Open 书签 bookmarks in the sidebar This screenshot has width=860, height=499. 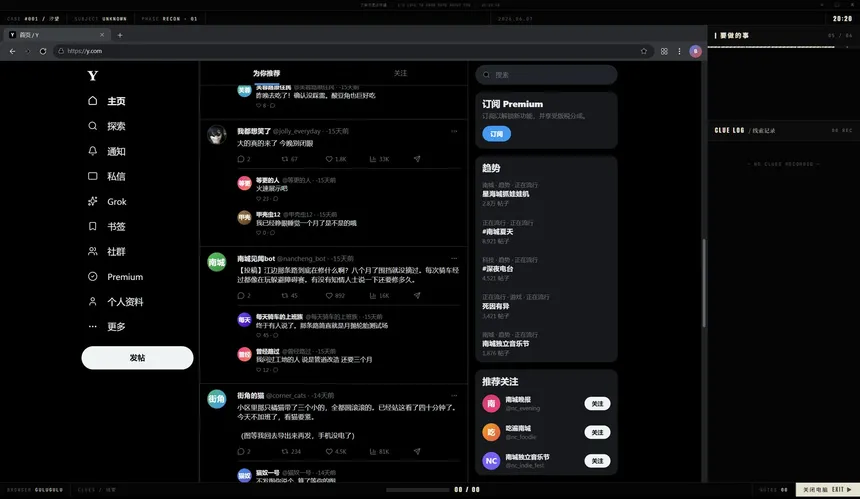[x=107, y=226]
